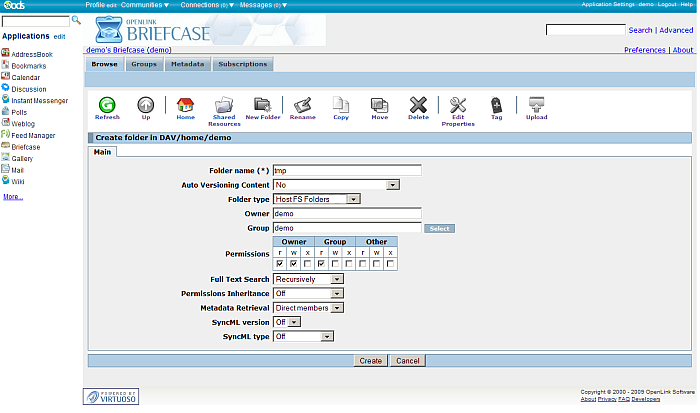
Task: Enable Other execute permission checkbox
Action: pyautogui.click(x=390, y=263)
